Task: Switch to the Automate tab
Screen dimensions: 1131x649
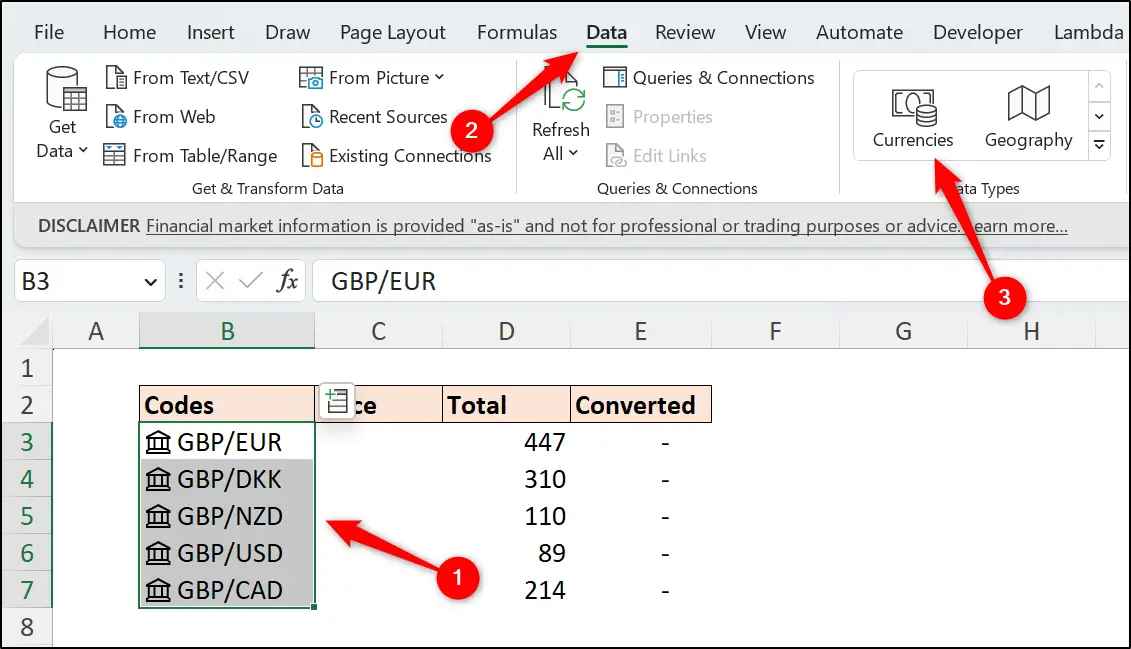Action: [859, 32]
